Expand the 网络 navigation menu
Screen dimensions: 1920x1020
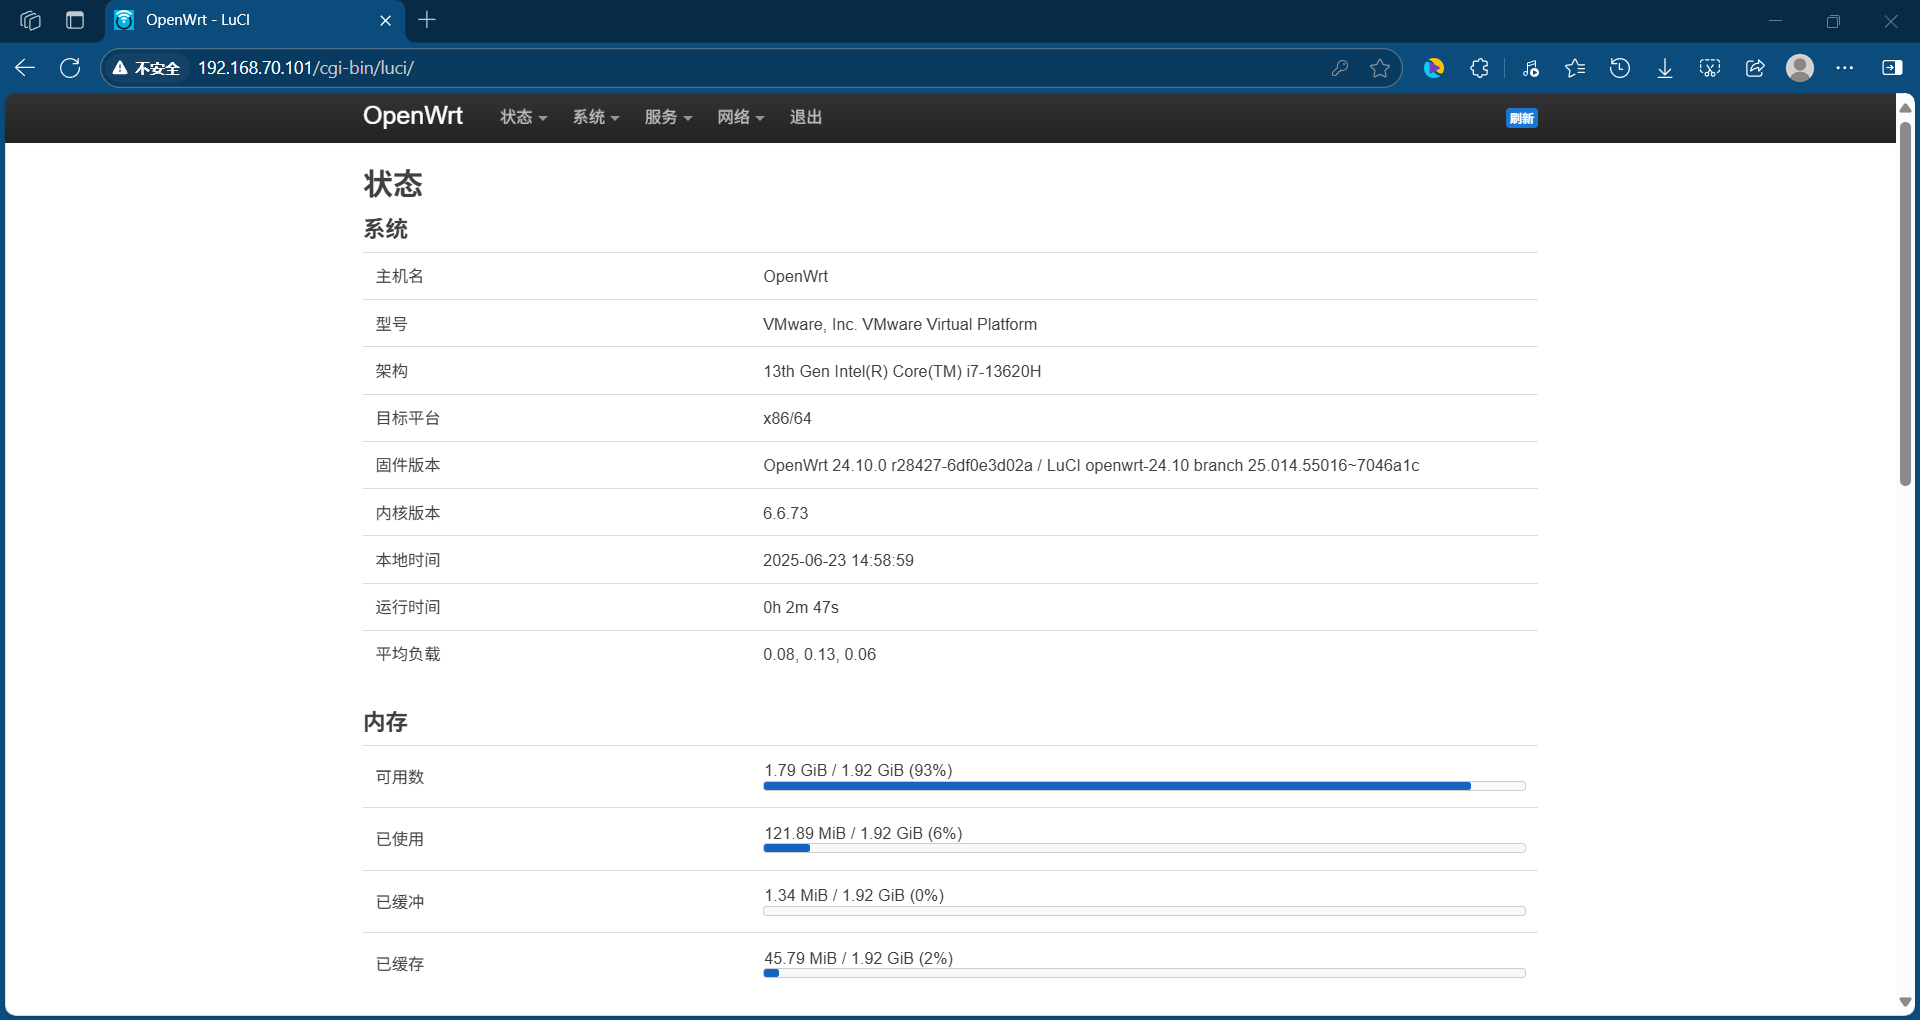741,117
